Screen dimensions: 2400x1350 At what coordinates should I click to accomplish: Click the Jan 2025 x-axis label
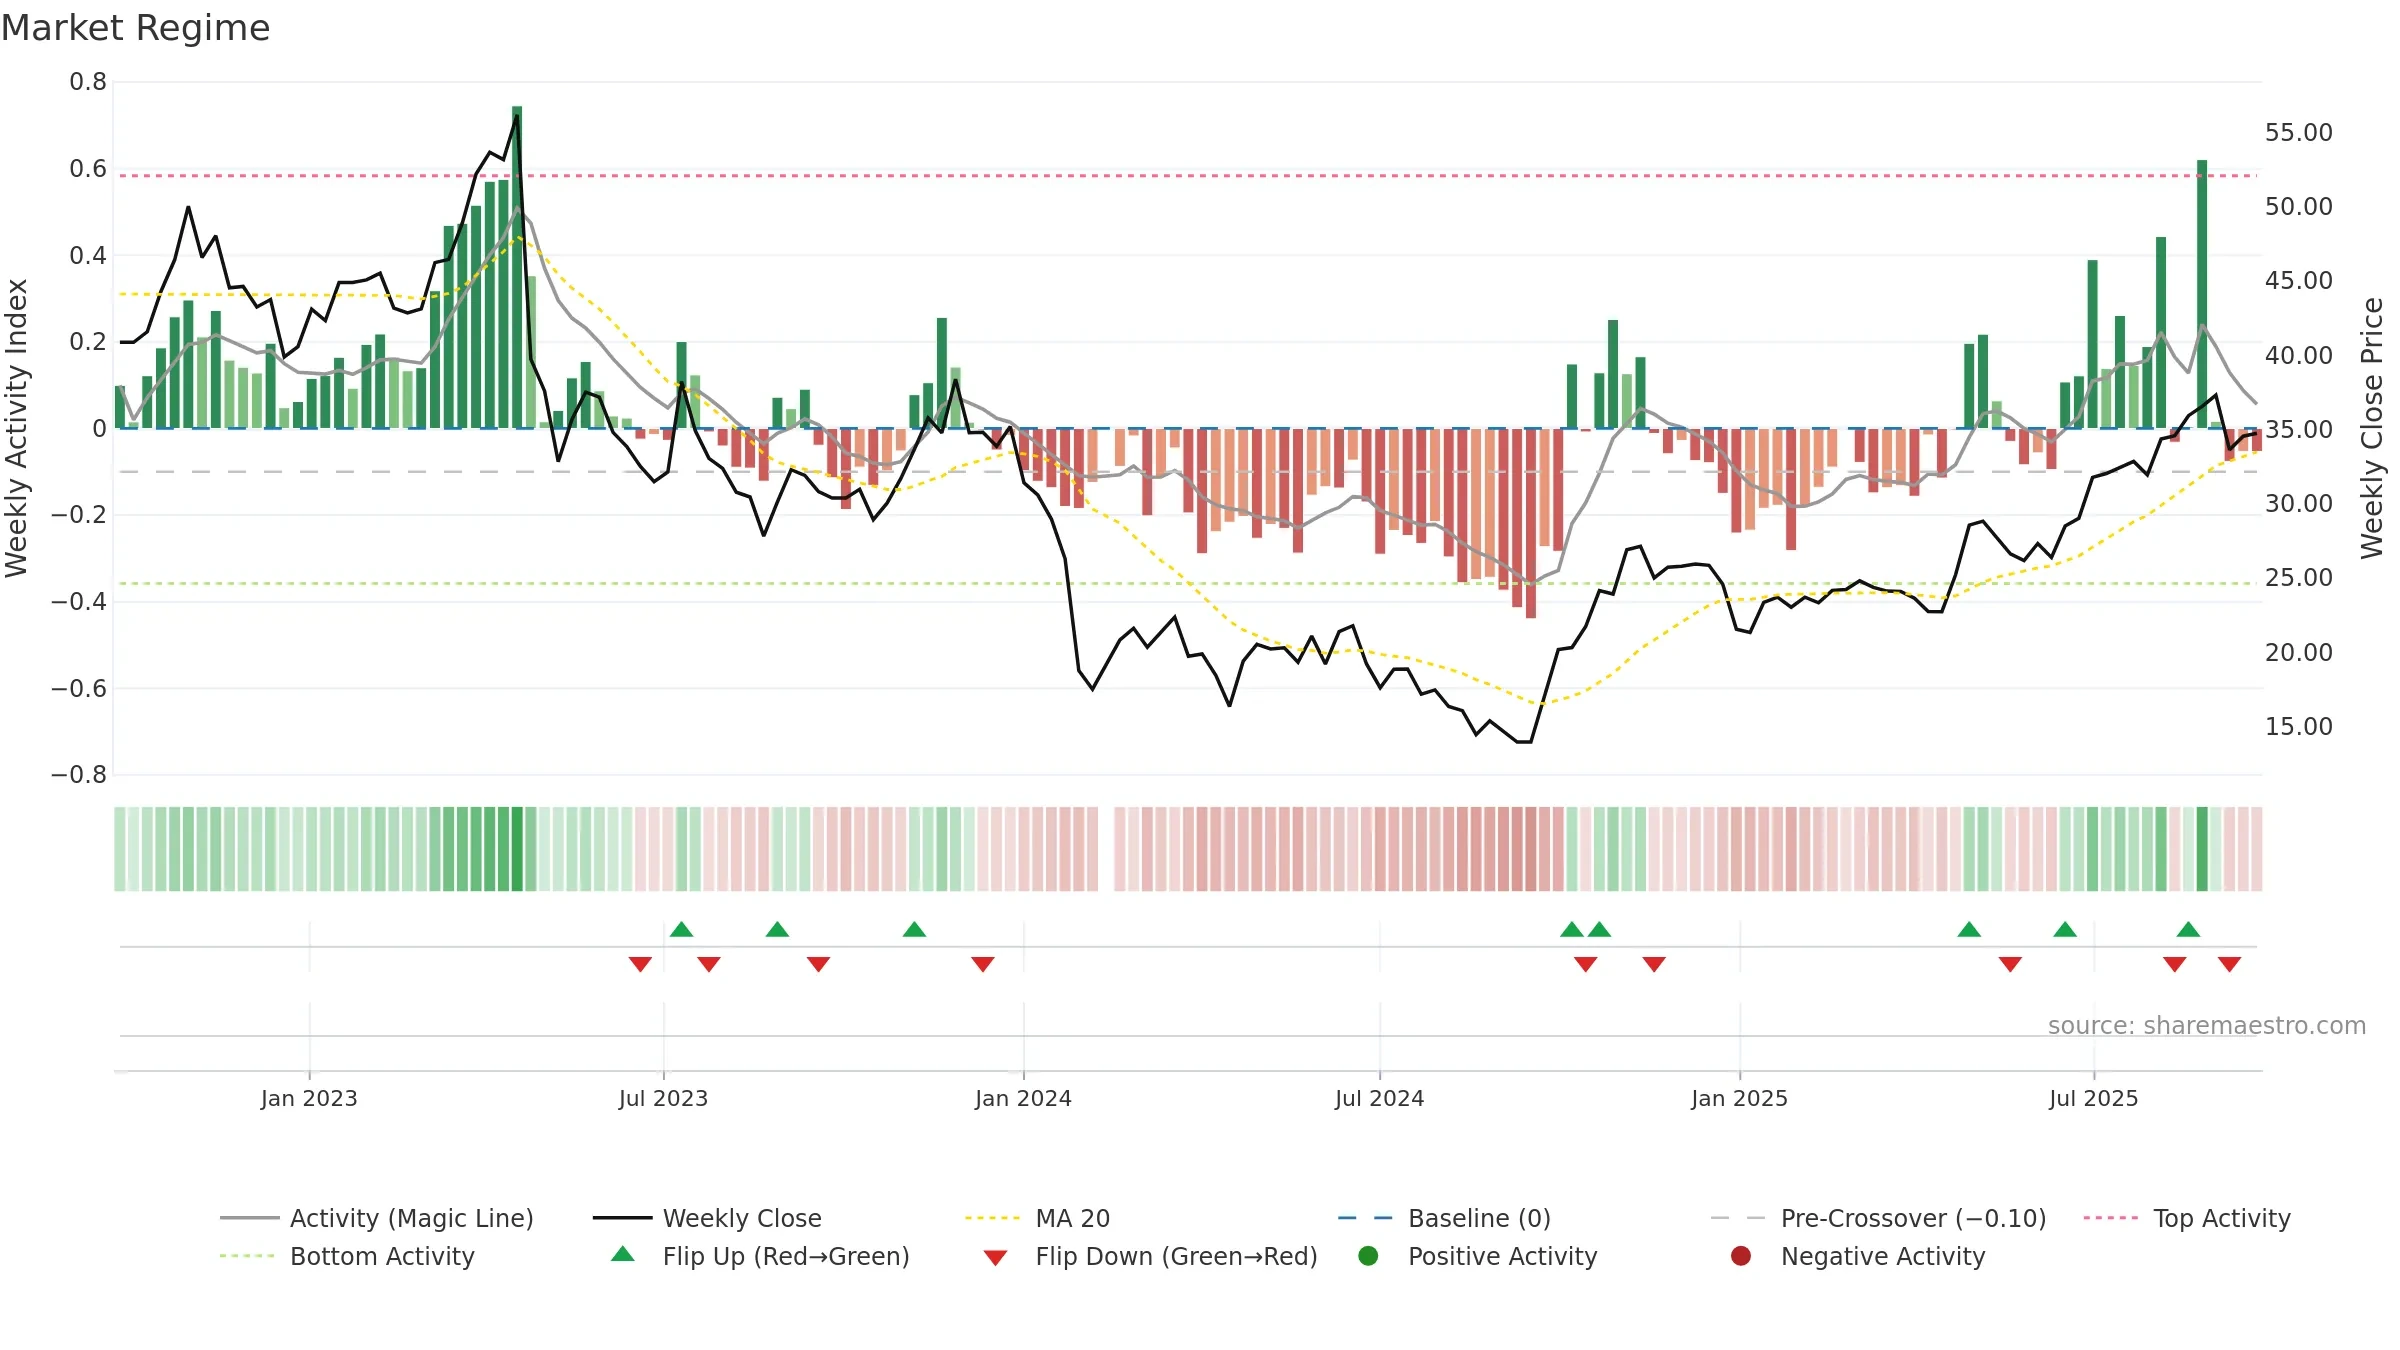coord(1739,1098)
